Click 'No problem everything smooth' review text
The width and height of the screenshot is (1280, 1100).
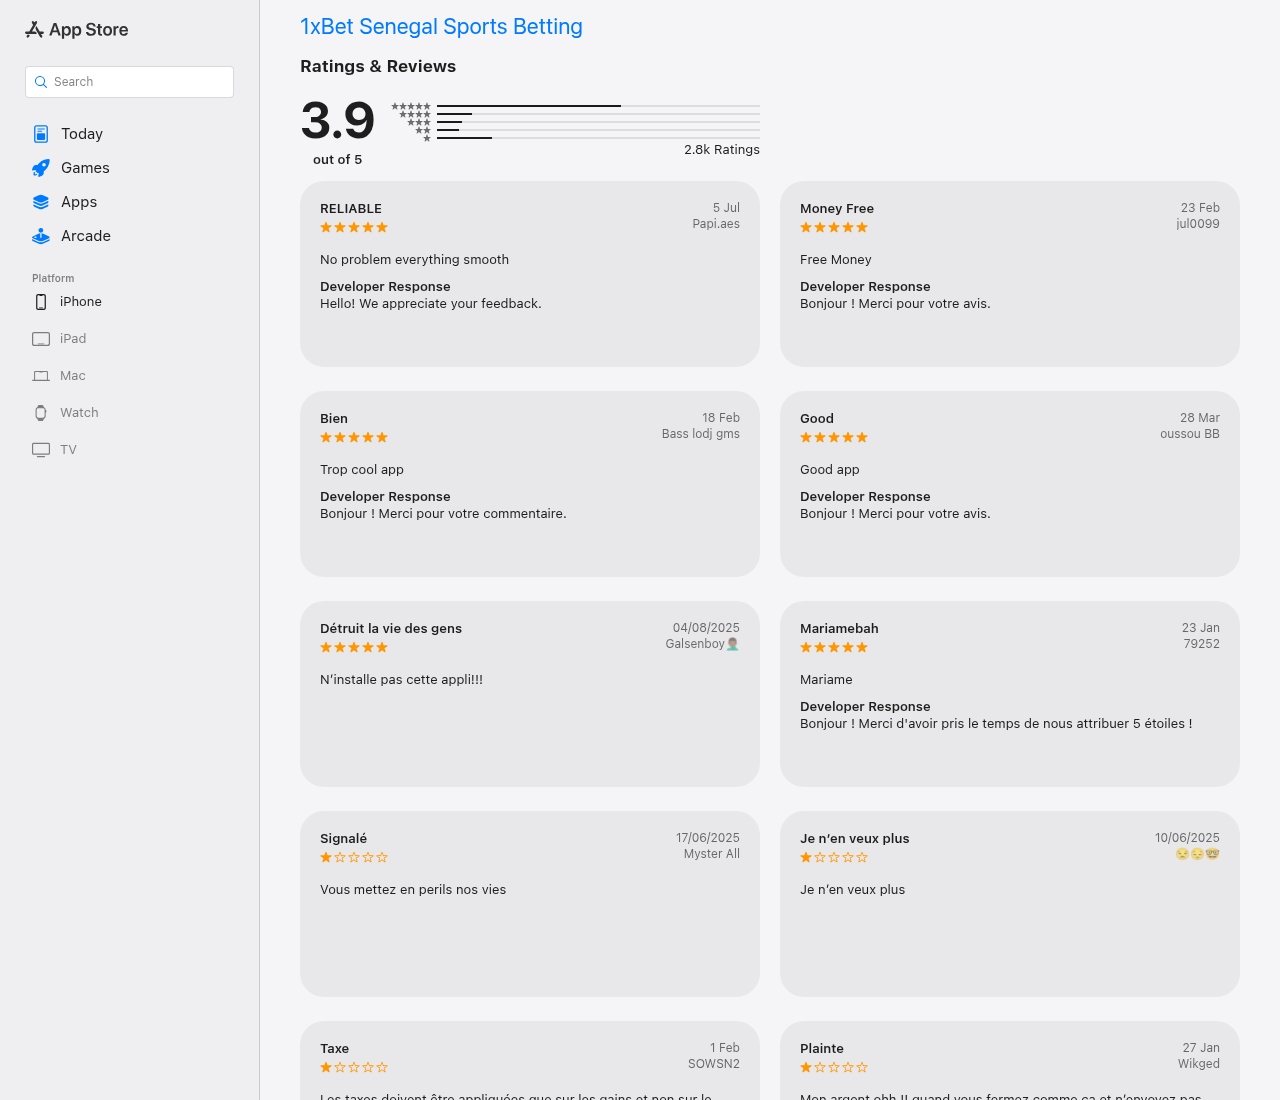pyautogui.click(x=414, y=260)
